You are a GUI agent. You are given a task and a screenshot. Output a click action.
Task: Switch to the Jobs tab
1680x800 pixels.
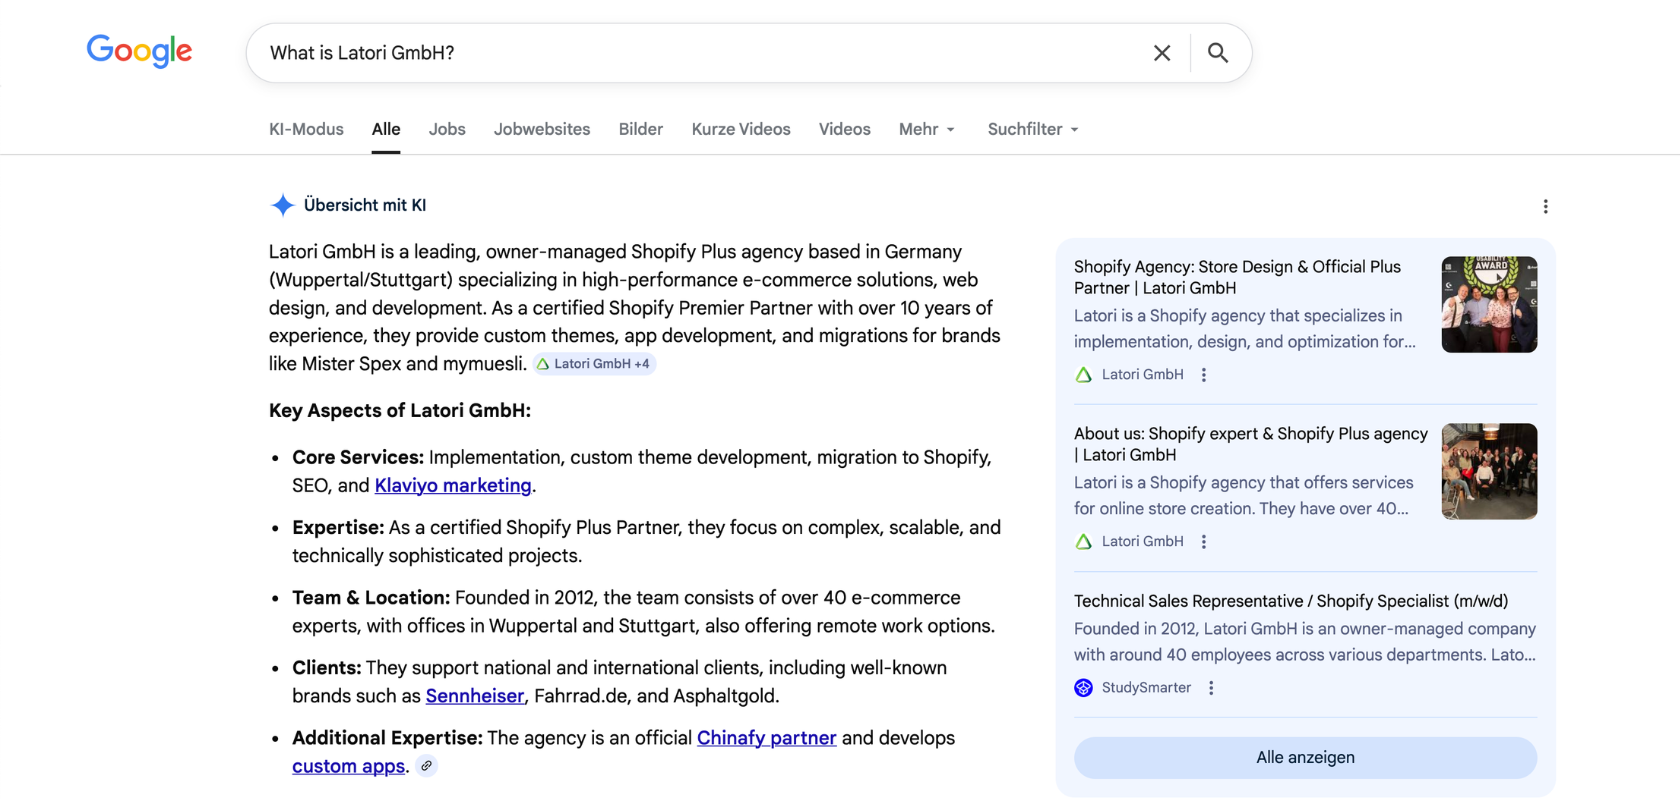point(447,129)
